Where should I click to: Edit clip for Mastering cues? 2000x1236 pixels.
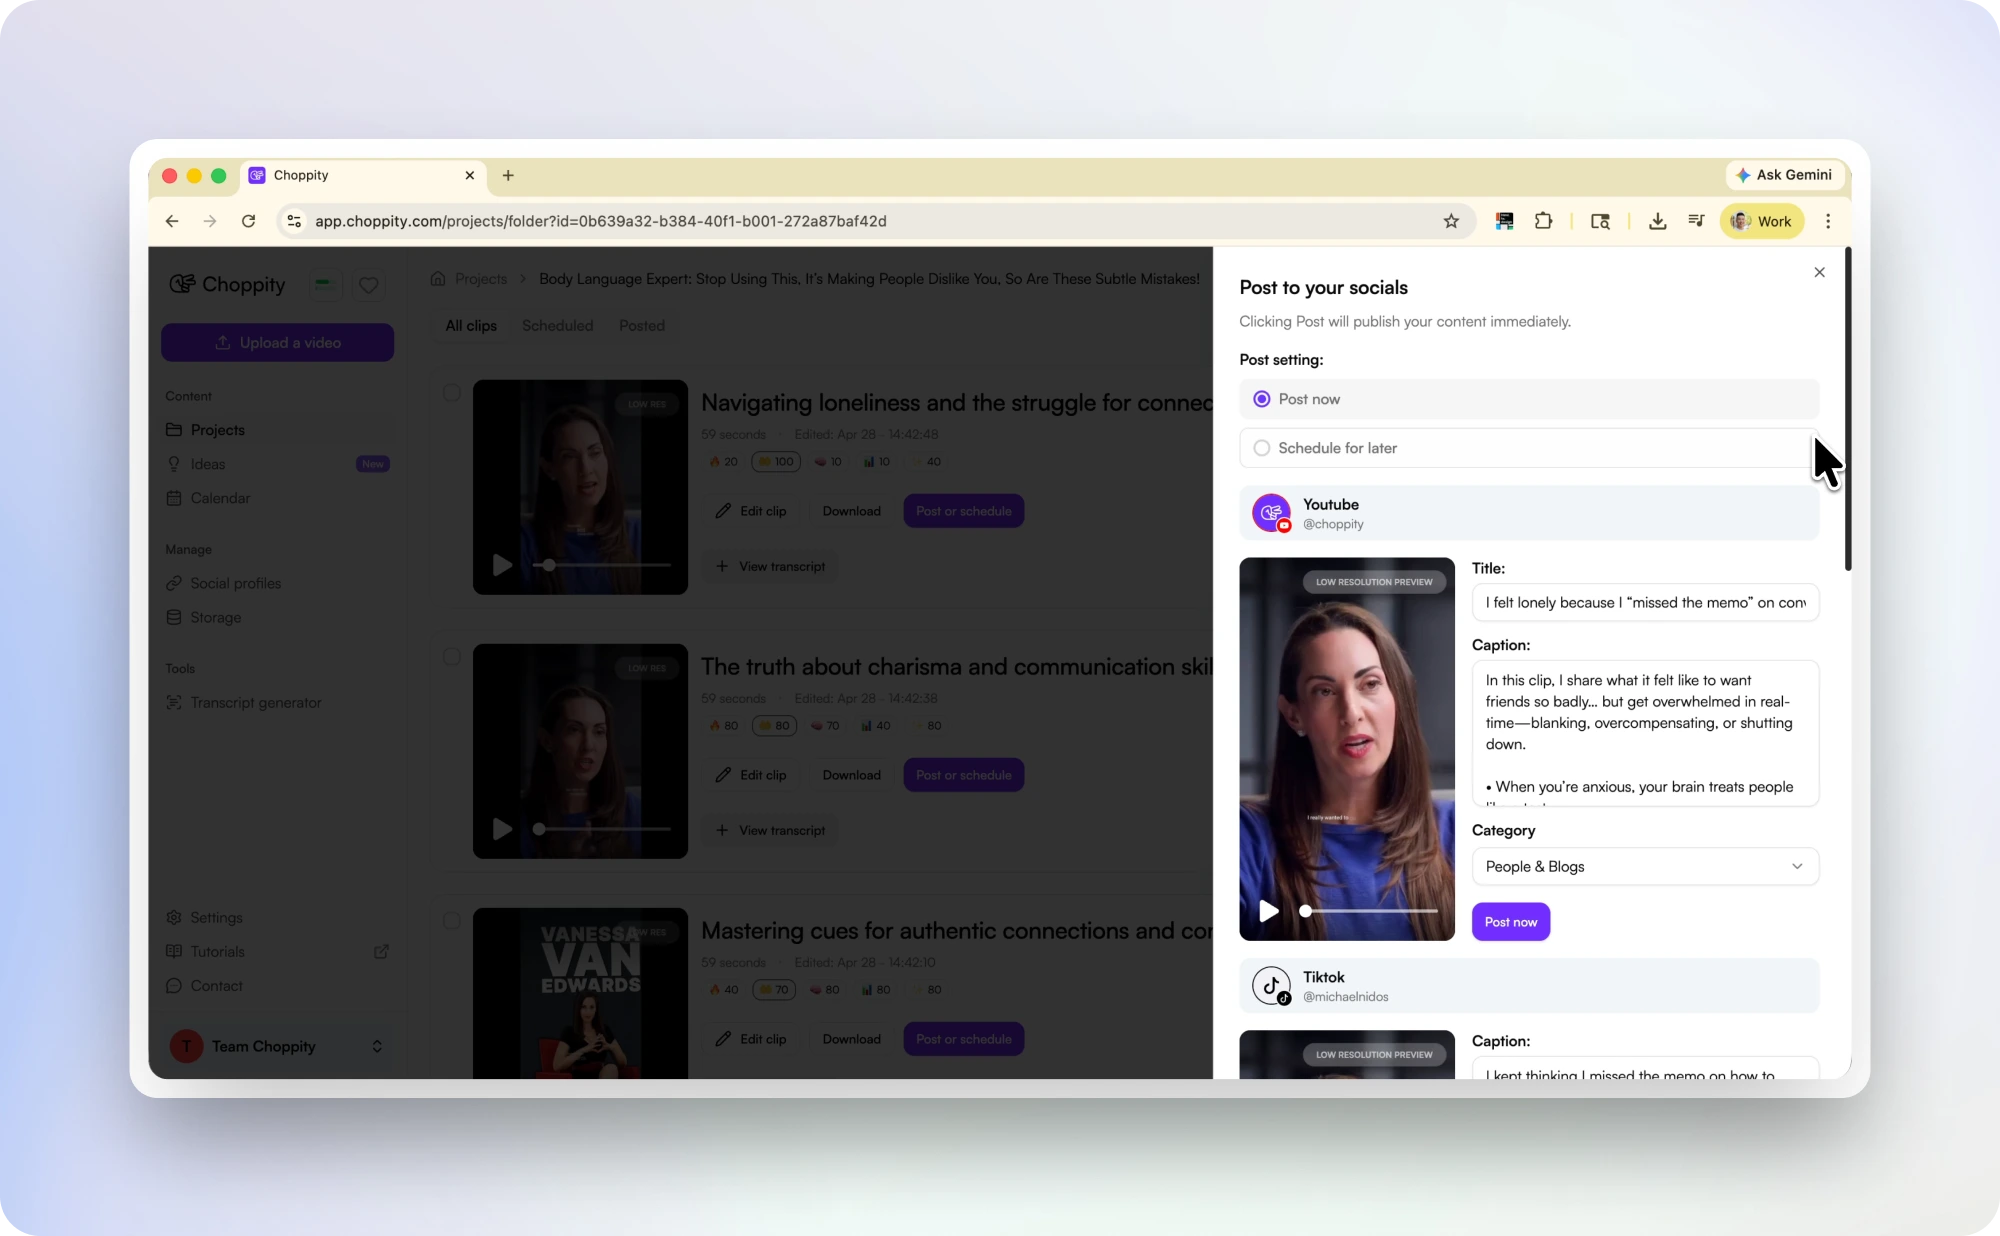pyautogui.click(x=751, y=1039)
